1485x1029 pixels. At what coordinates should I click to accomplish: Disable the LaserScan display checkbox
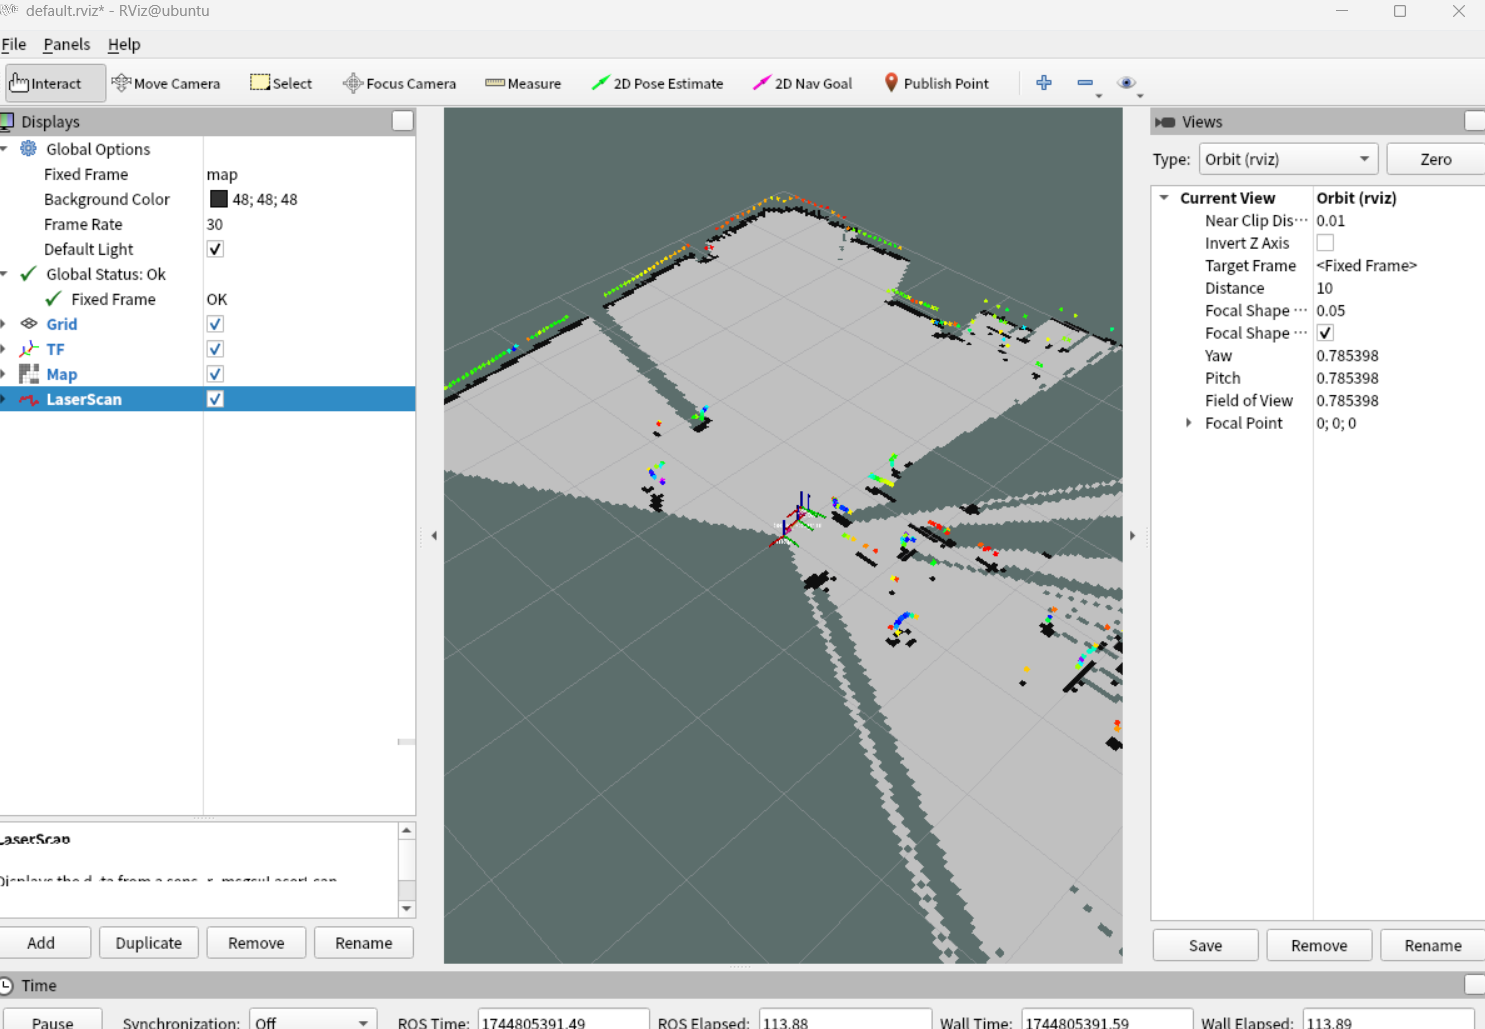pyautogui.click(x=215, y=399)
